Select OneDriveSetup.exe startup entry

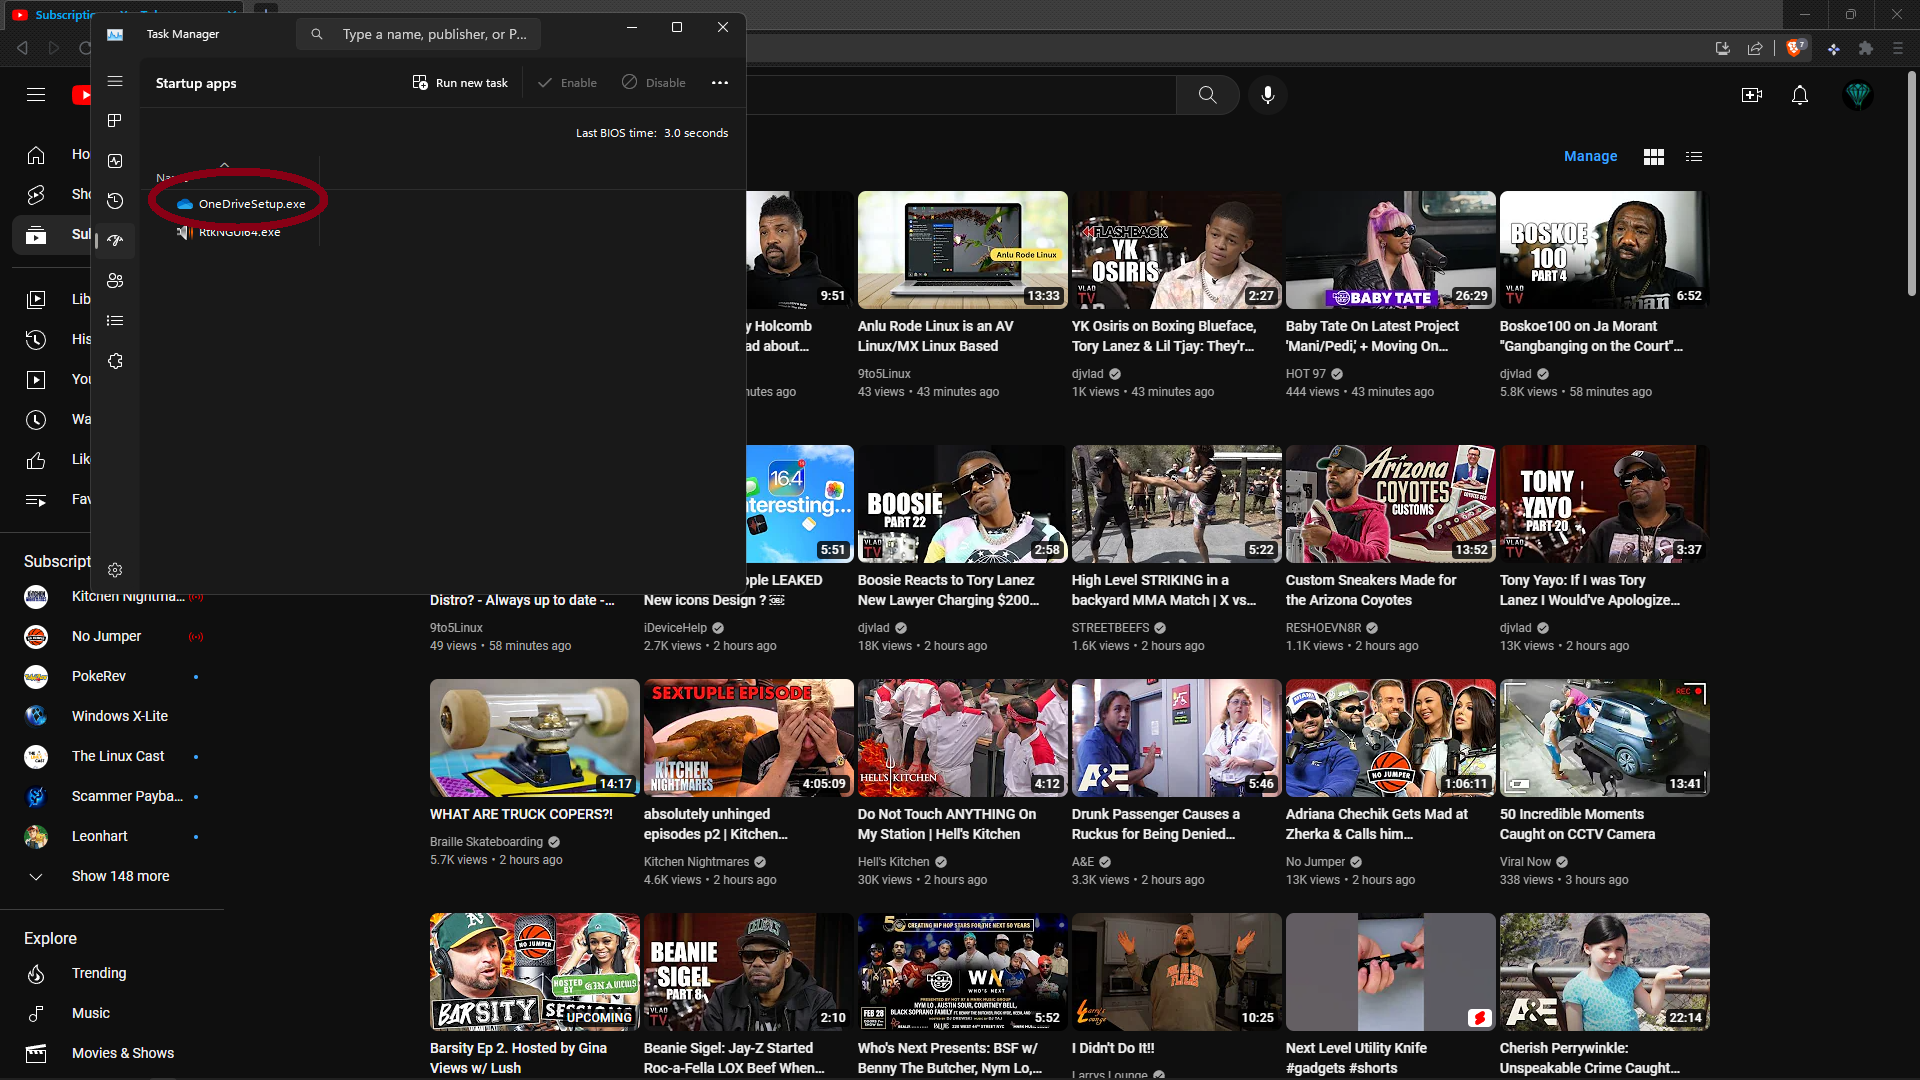240,204
